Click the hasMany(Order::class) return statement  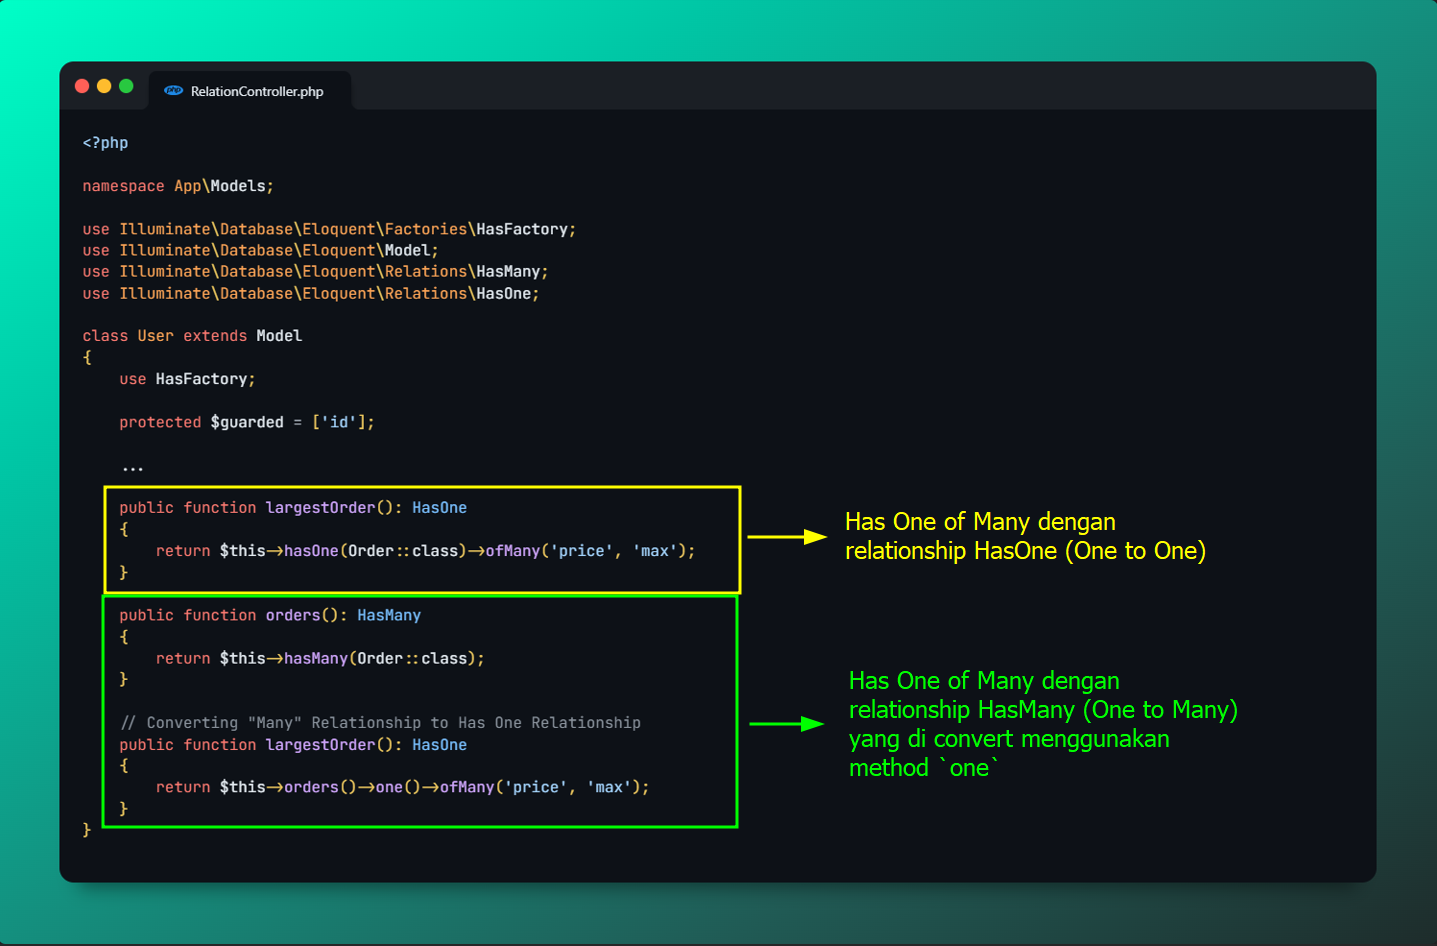pyautogui.click(x=320, y=658)
